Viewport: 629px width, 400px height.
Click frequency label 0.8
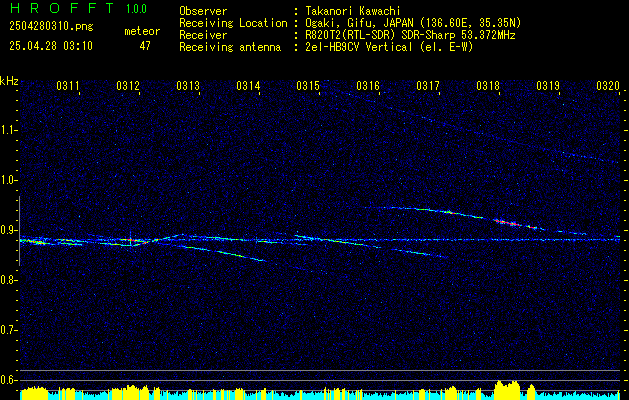8,280
